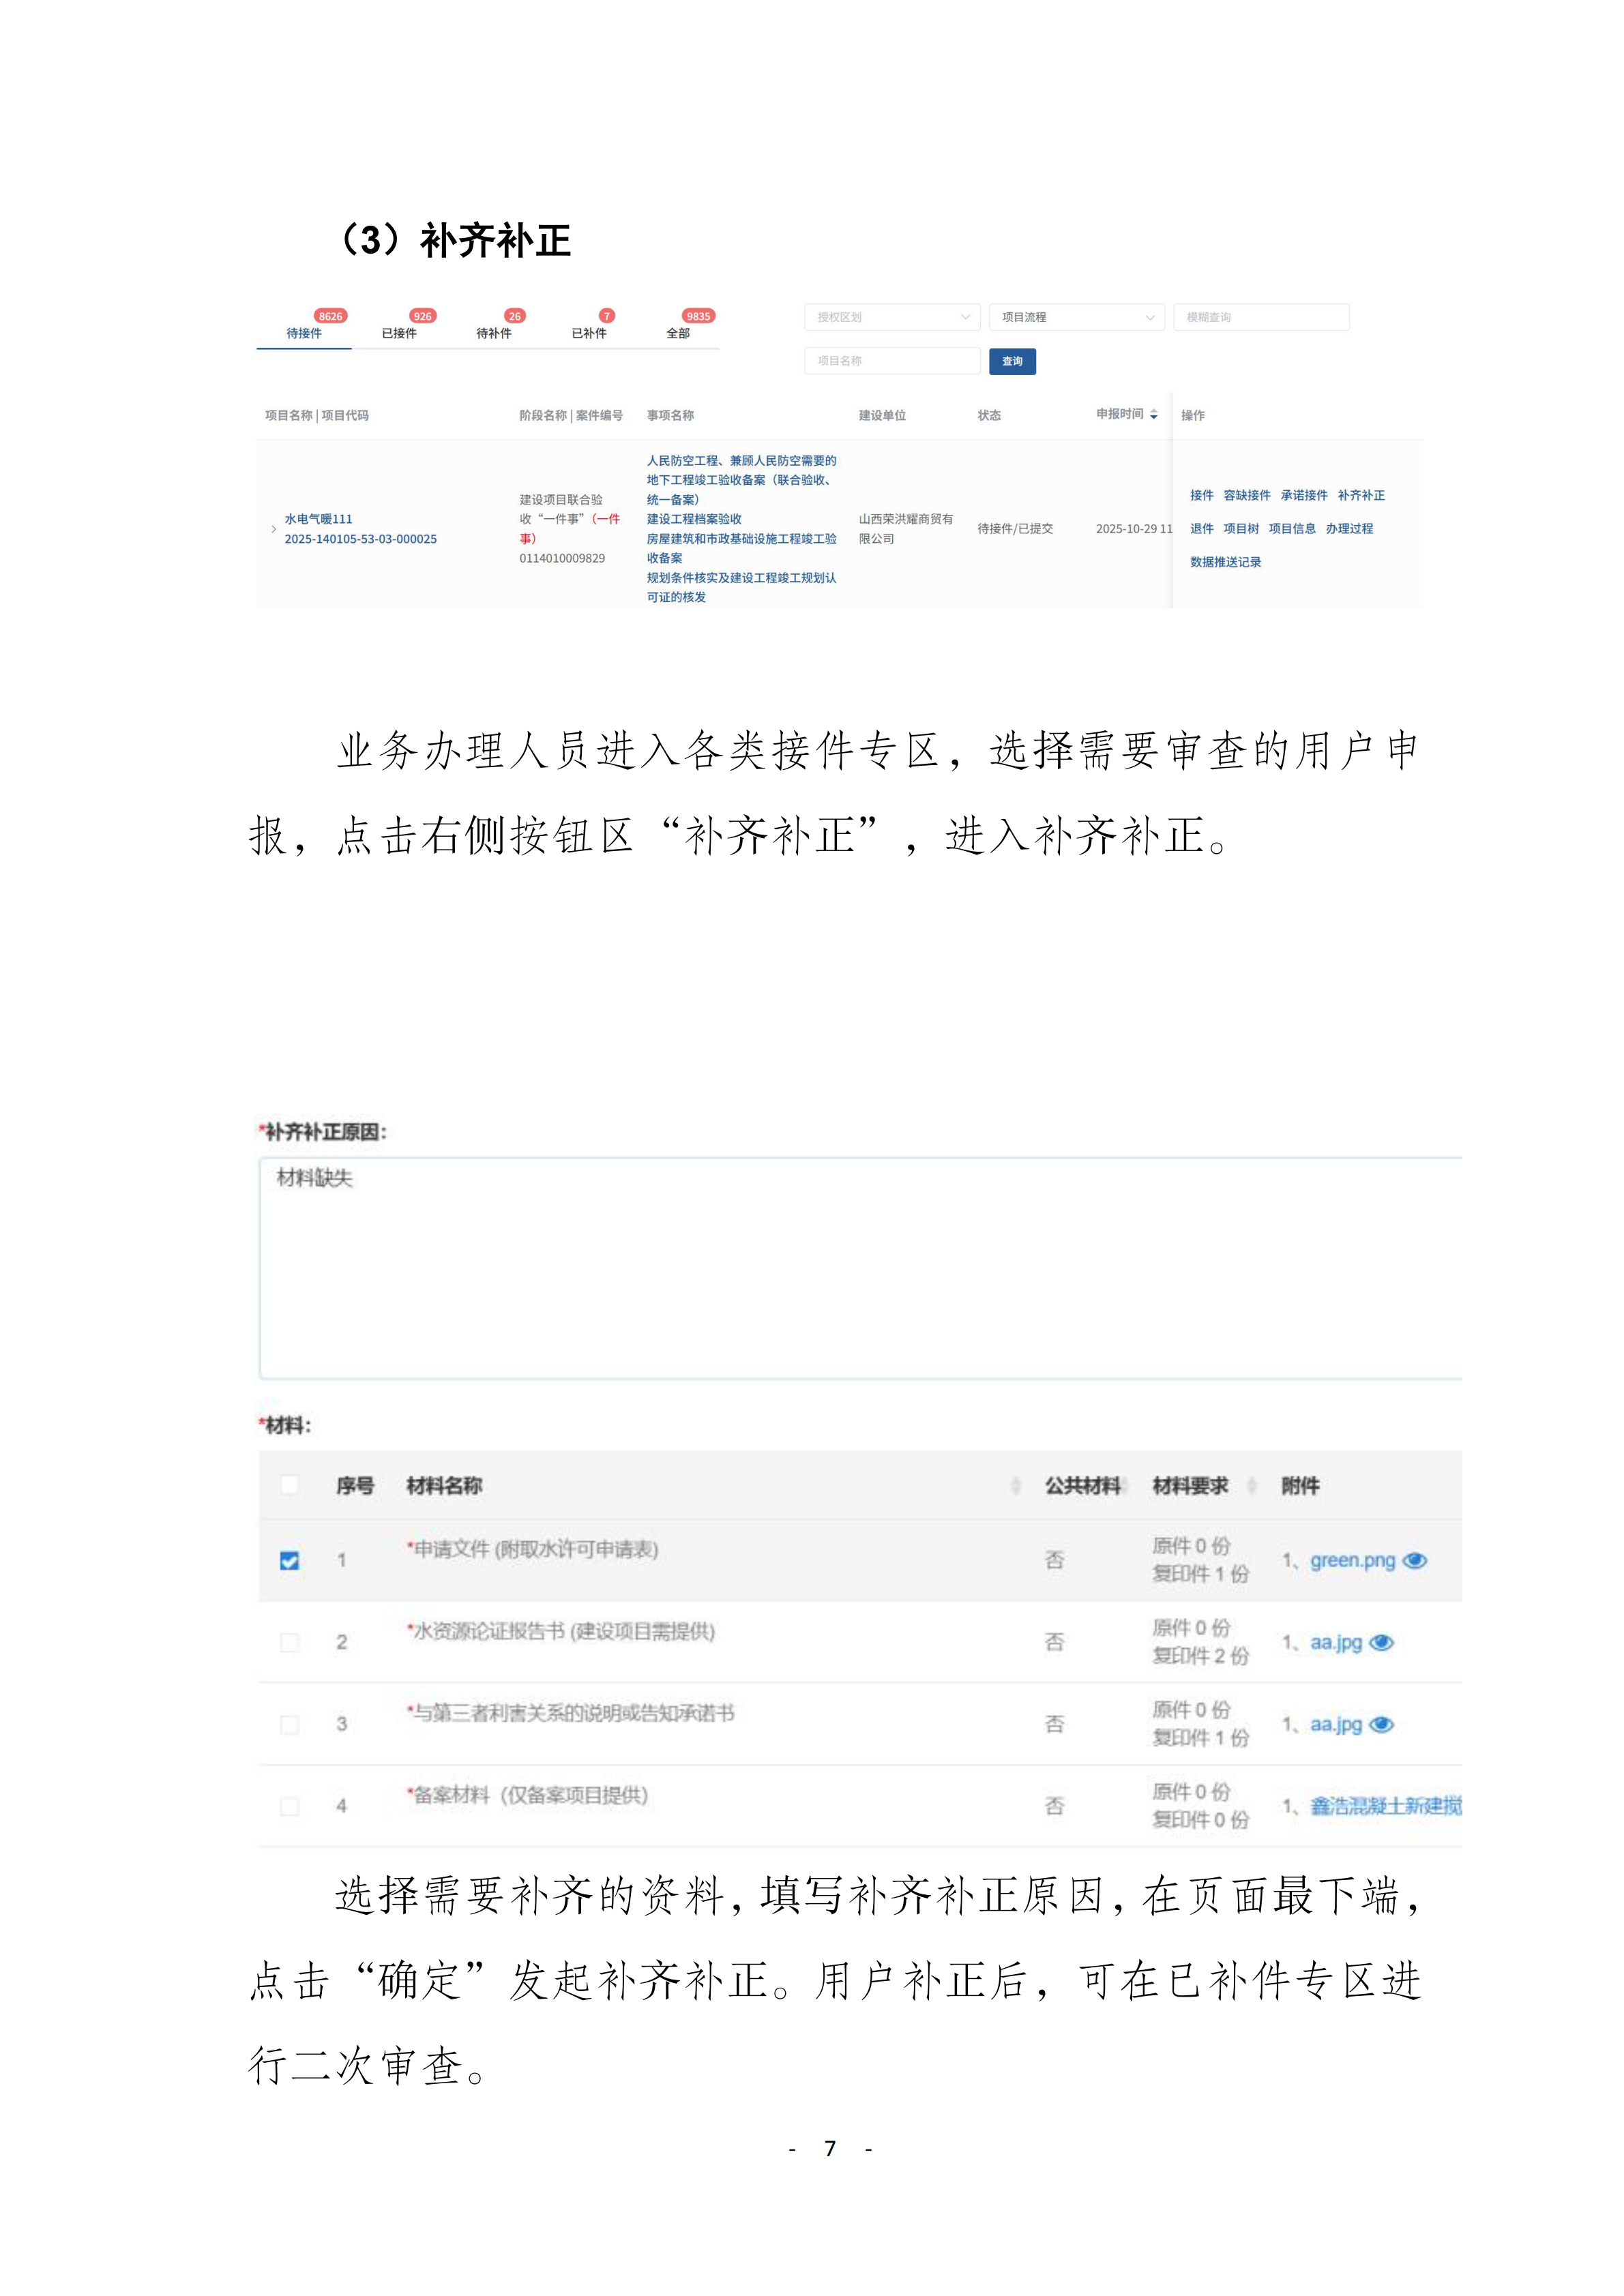The image size is (1624, 2296).
Task: Click the 补齐补正 action link
Action: point(1361,495)
